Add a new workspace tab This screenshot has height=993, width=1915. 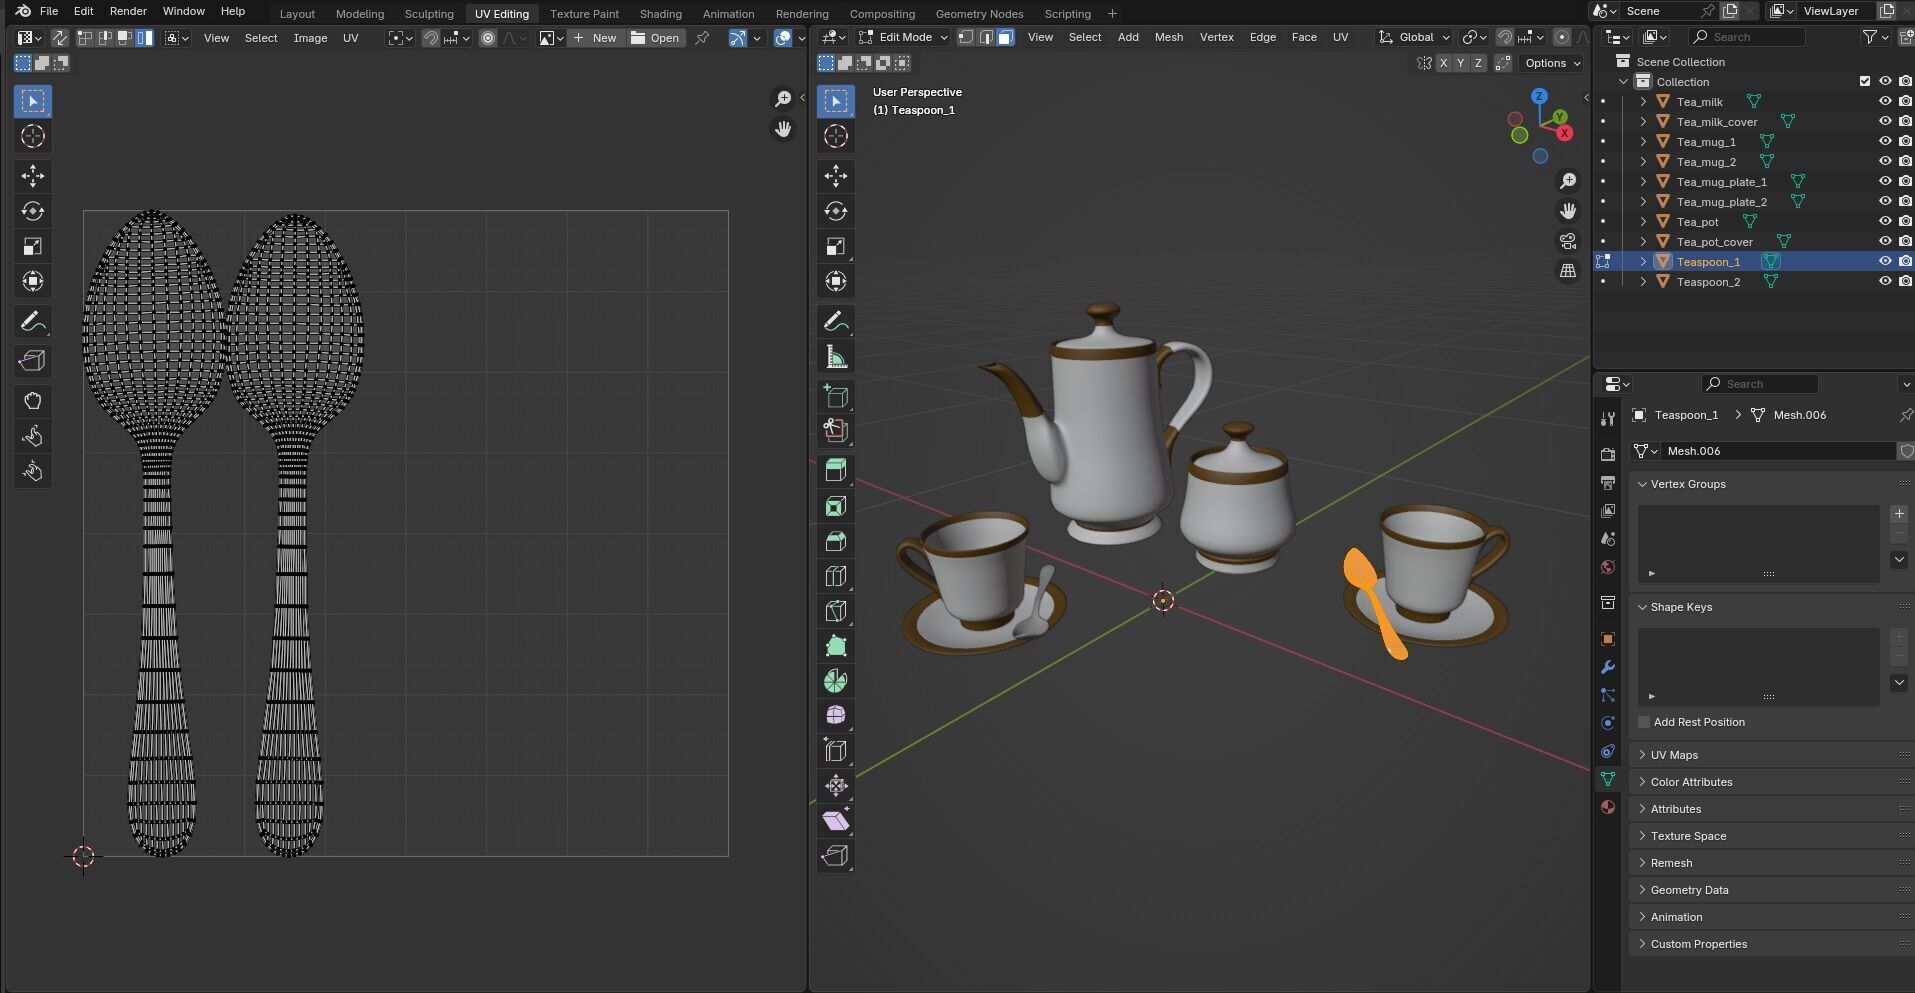(1112, 14)
